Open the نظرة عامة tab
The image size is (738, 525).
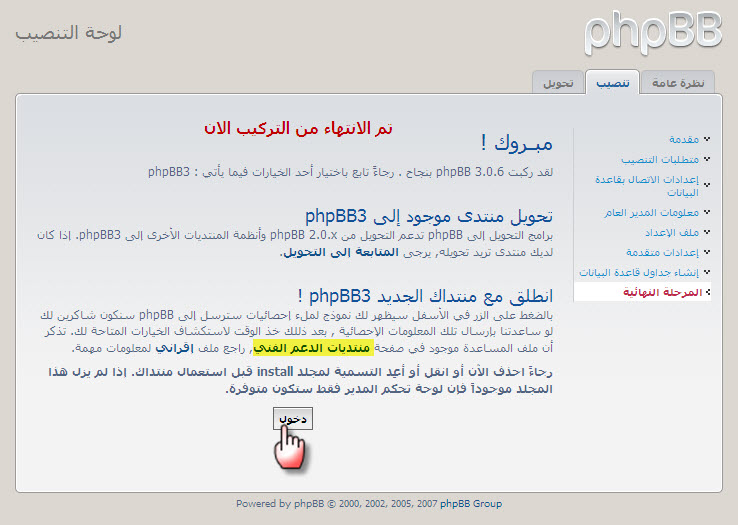click(x=678, y=83)
